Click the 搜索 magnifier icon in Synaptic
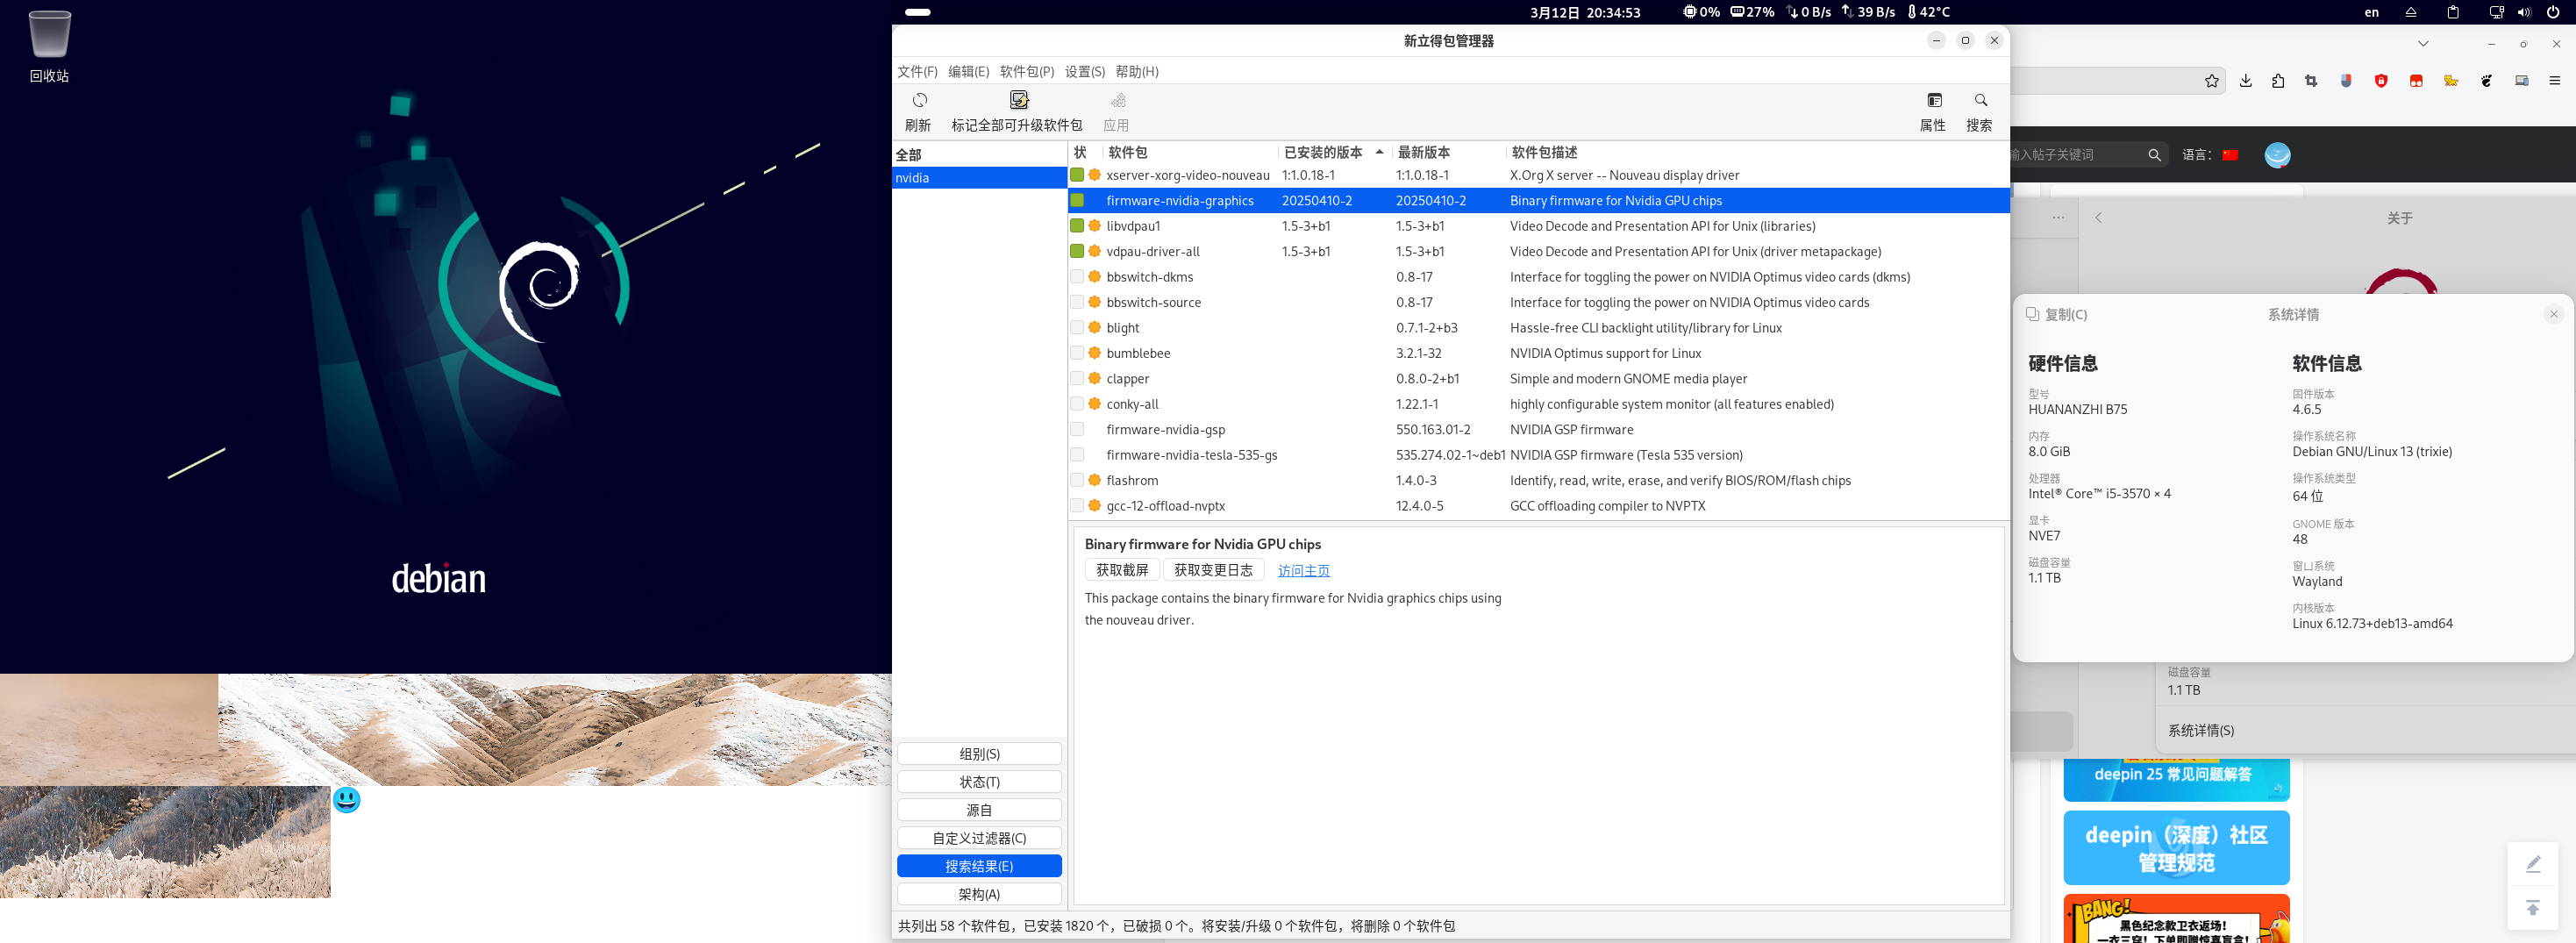 (x=1980, y=100)
